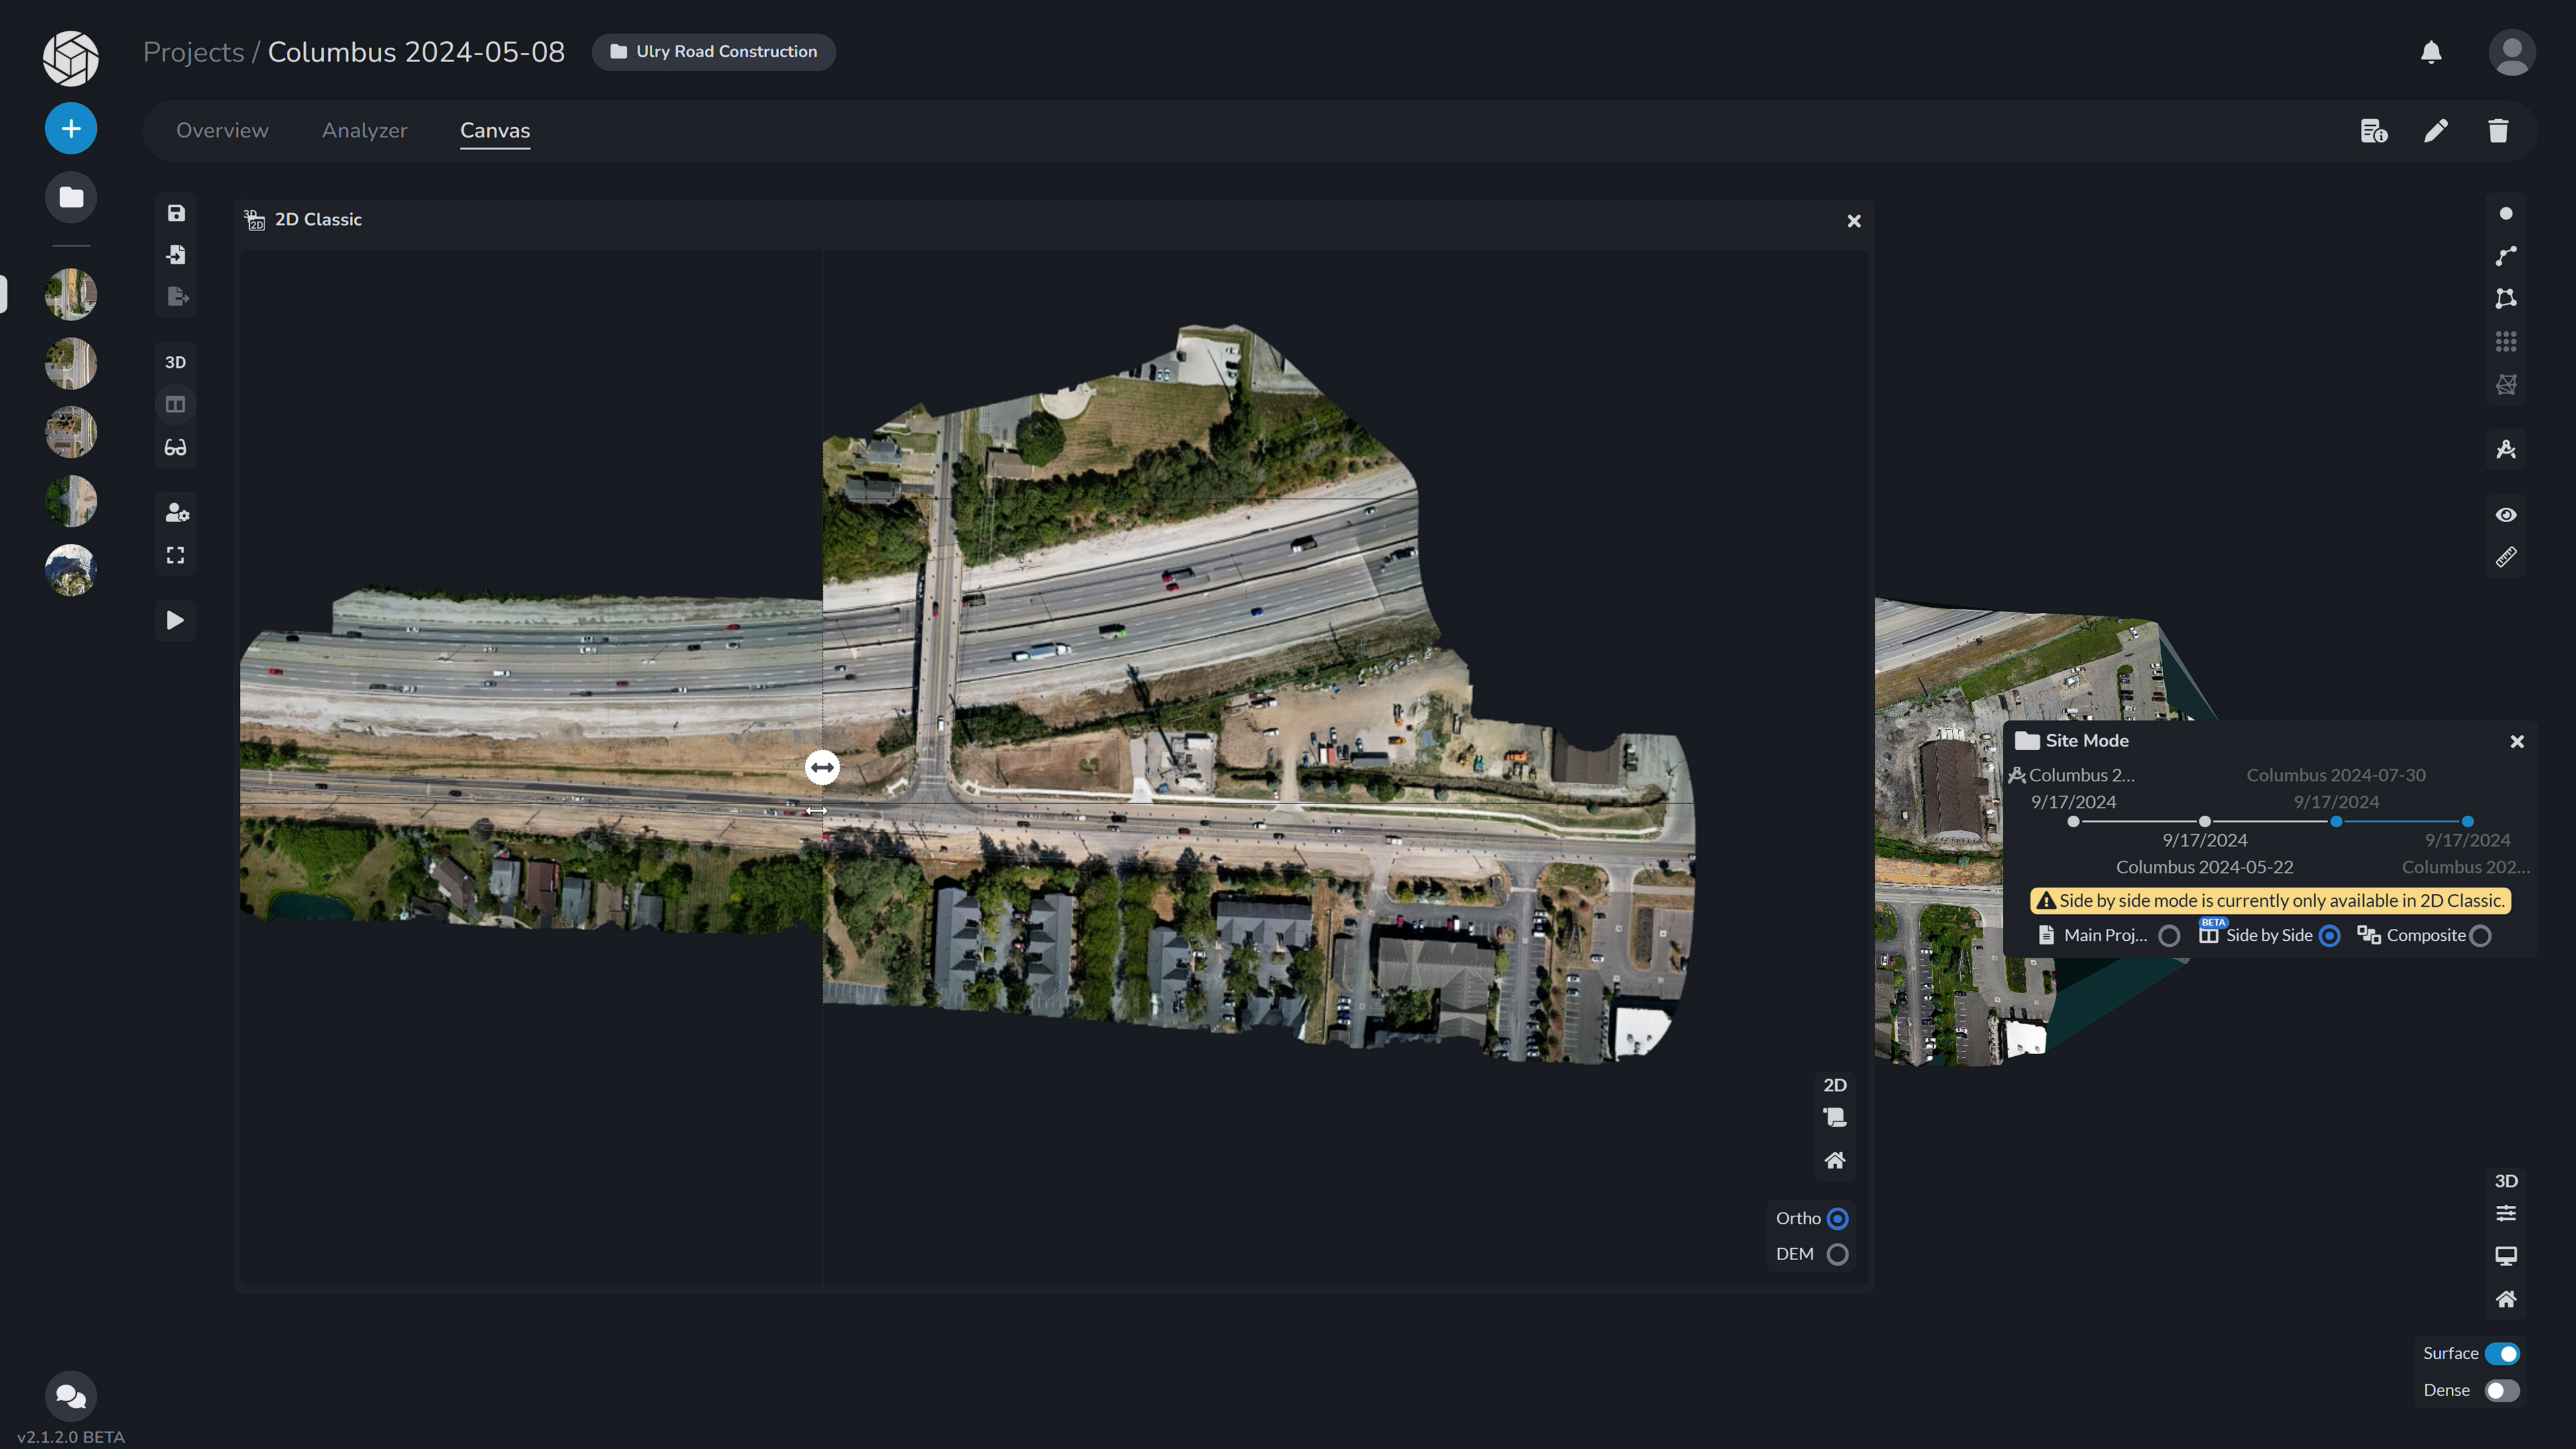
Task: Switch to 3D view from left sidebar
Action: click(175, 362)
